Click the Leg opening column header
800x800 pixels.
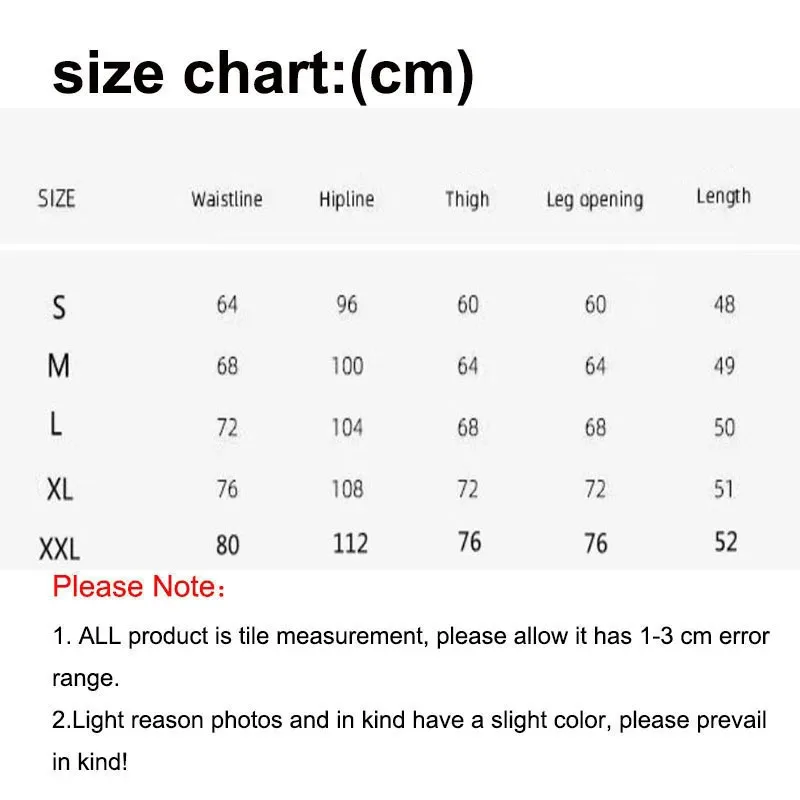tap(594, 199)
